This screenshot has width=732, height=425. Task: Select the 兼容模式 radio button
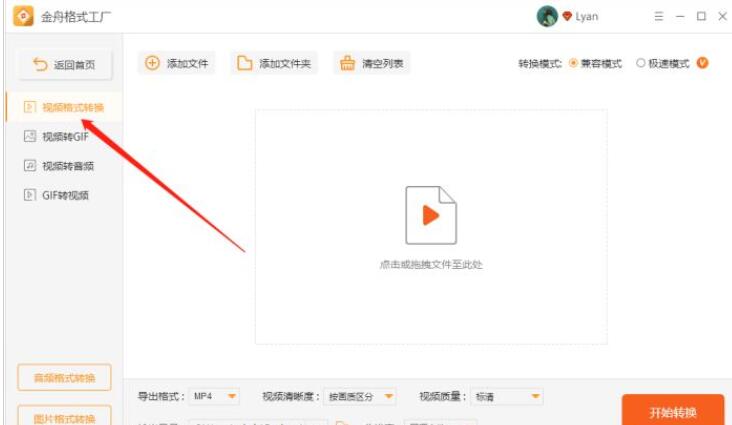pyautogui.click(x=573, y=63)
